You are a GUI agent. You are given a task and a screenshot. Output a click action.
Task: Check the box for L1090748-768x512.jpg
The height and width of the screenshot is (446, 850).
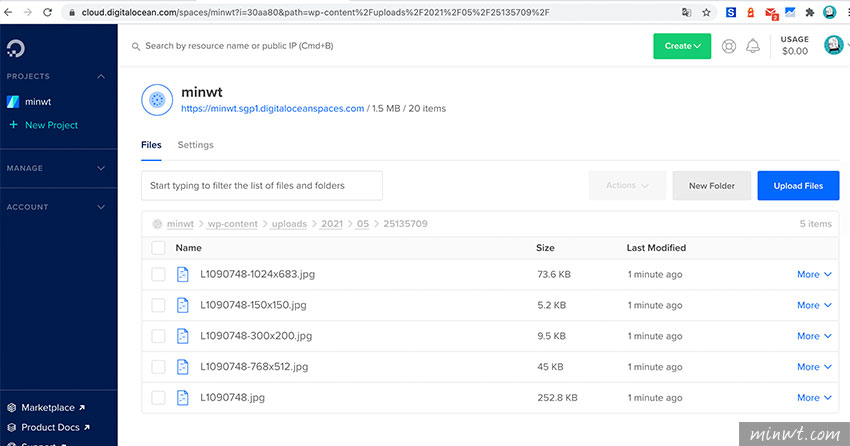[x=158, y=367]
